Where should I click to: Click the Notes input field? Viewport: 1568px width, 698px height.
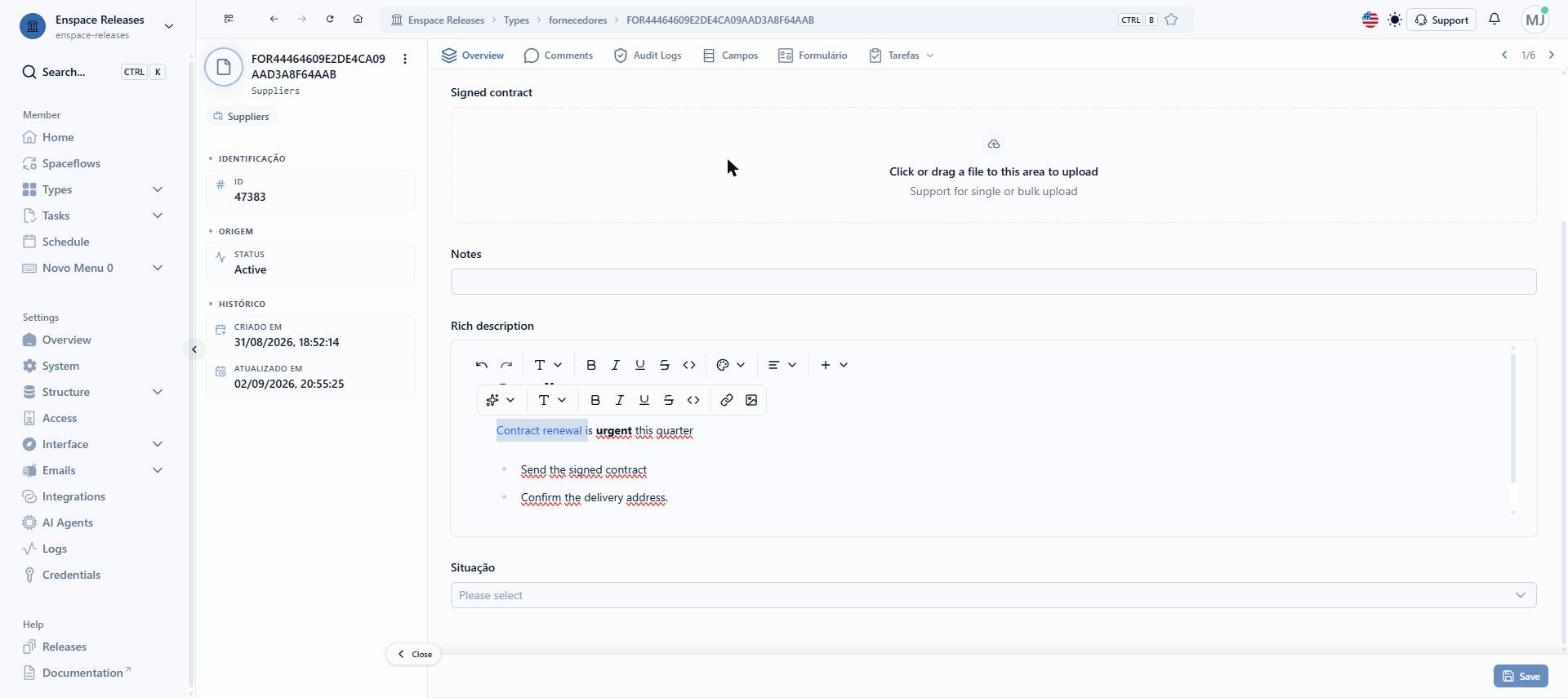pos(993,282)
